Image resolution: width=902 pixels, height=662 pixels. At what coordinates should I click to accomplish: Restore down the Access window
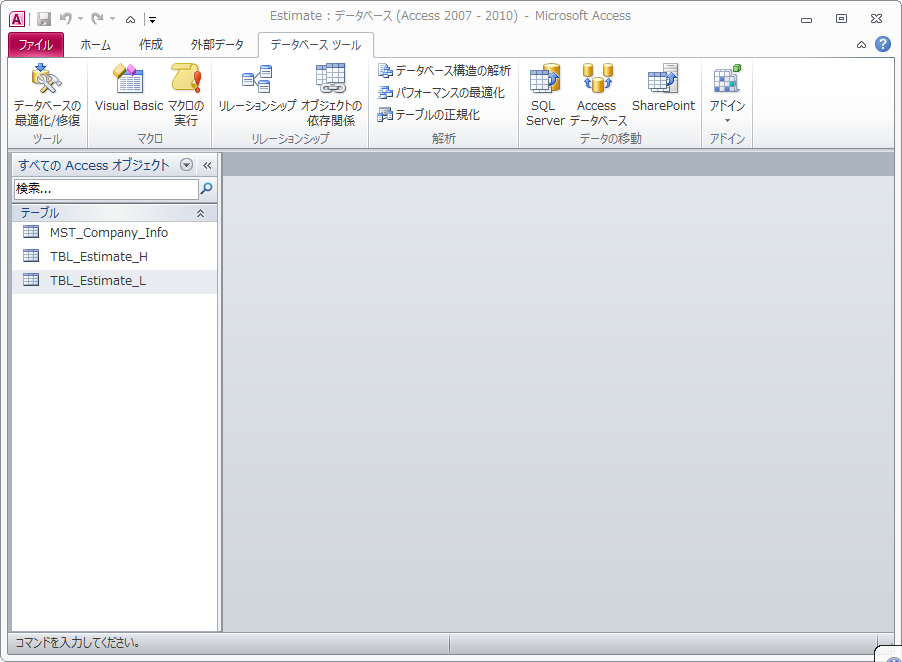click(x=841, y=19)
